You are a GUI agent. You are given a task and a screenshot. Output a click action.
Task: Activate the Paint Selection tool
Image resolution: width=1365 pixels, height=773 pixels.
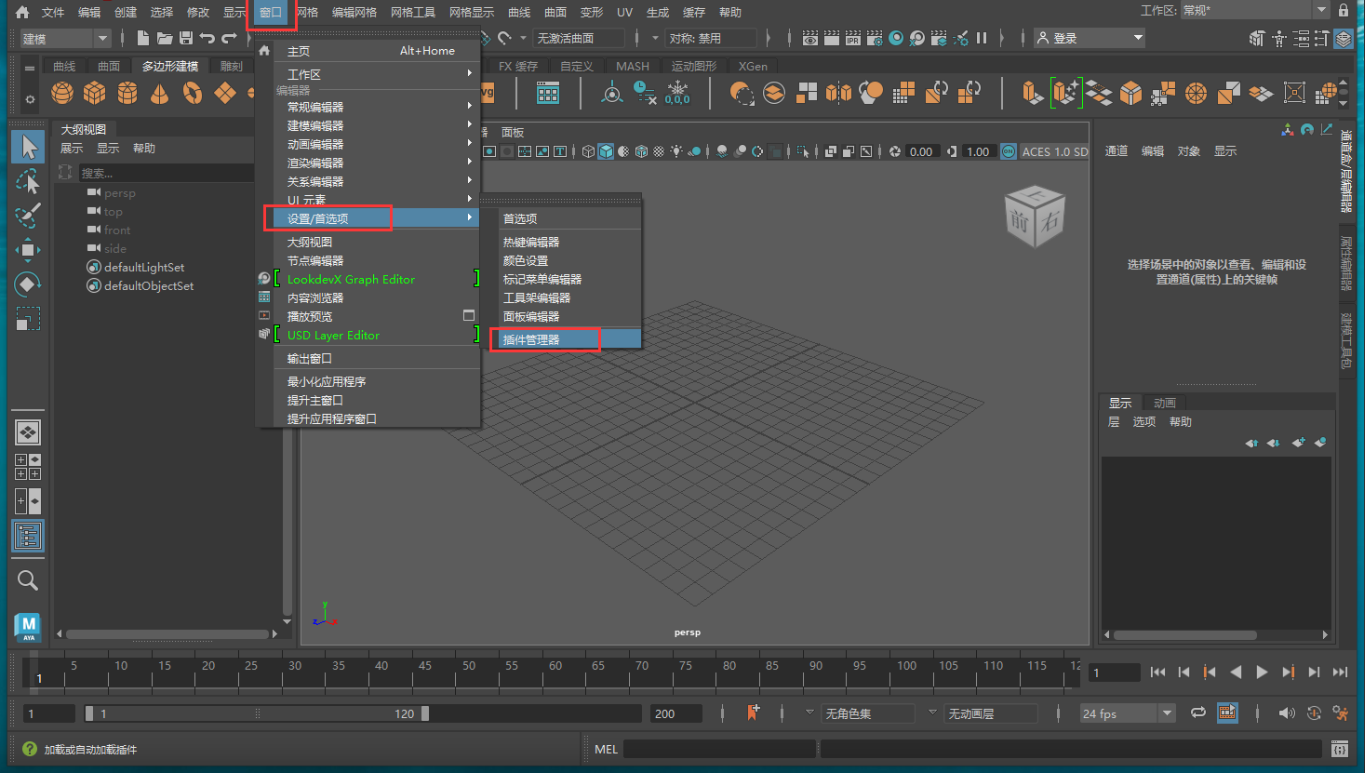click(28, 215)
